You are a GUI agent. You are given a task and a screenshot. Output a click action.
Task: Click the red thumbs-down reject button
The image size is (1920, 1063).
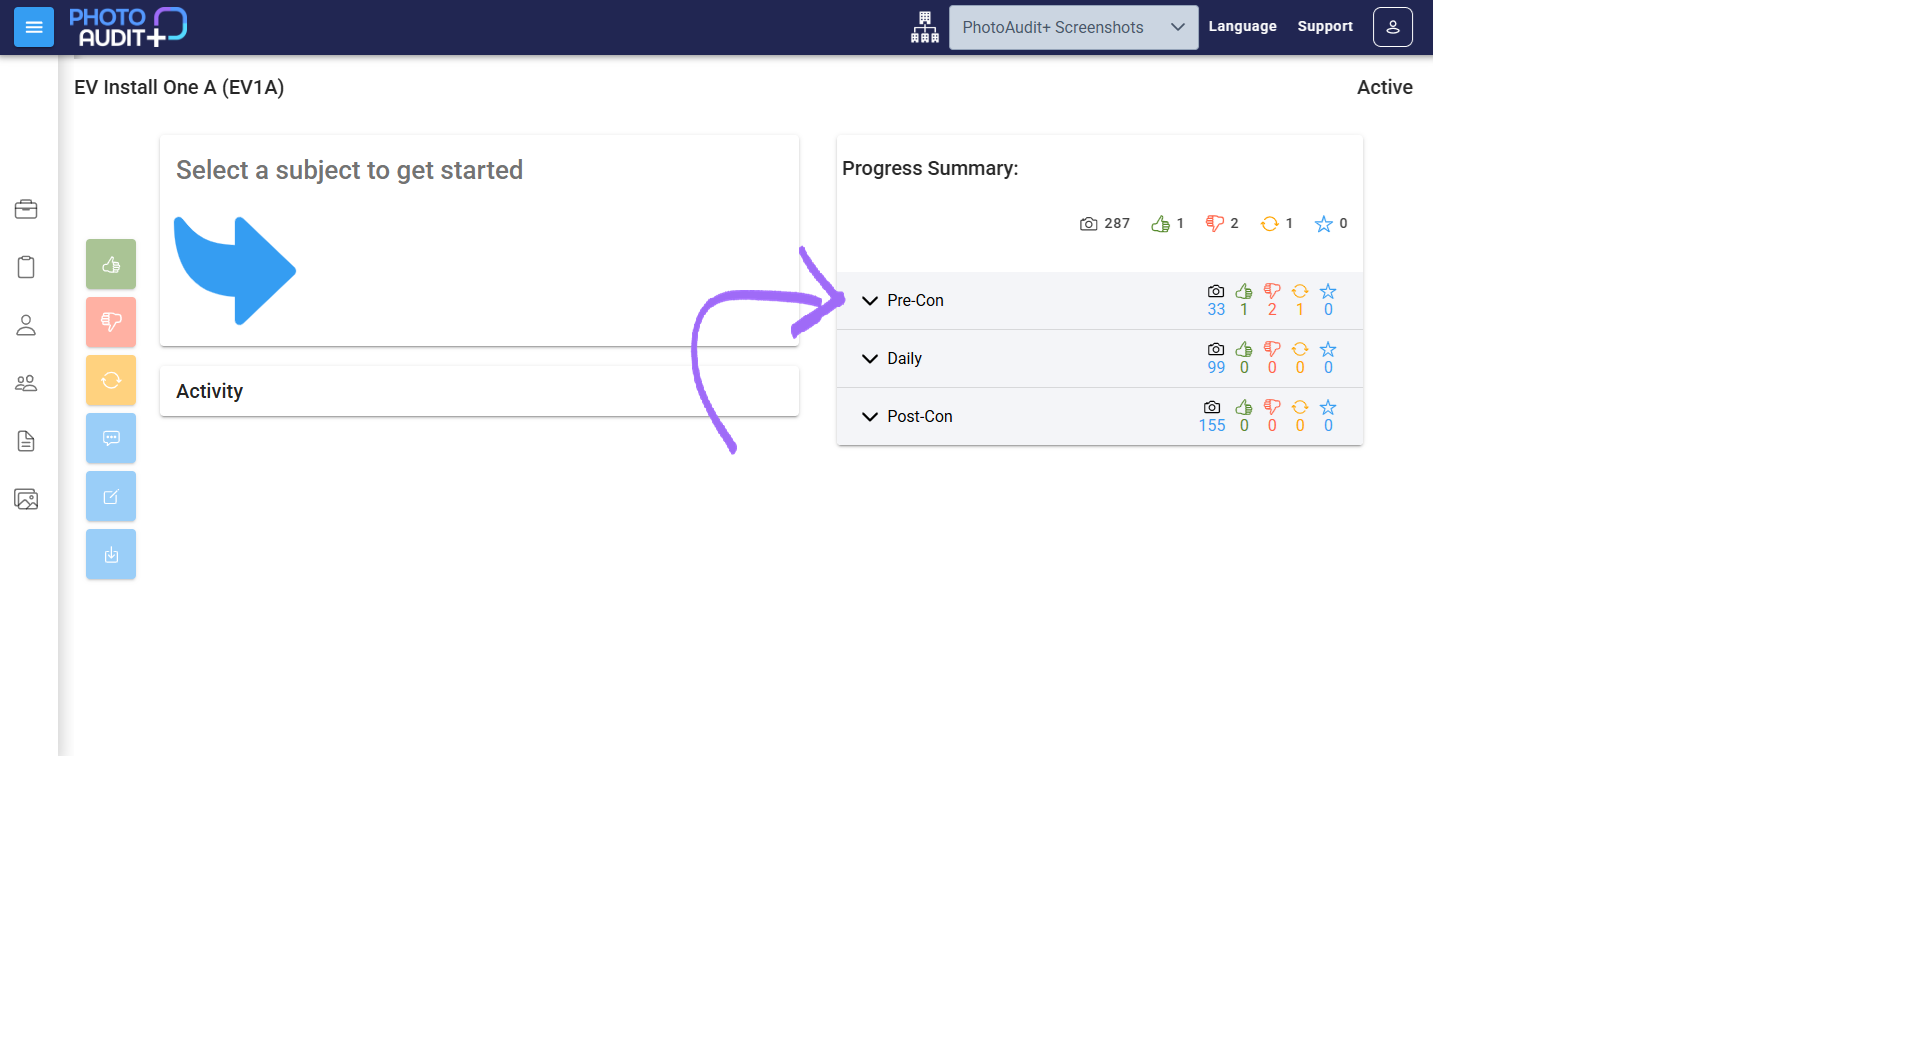(111, 323)
